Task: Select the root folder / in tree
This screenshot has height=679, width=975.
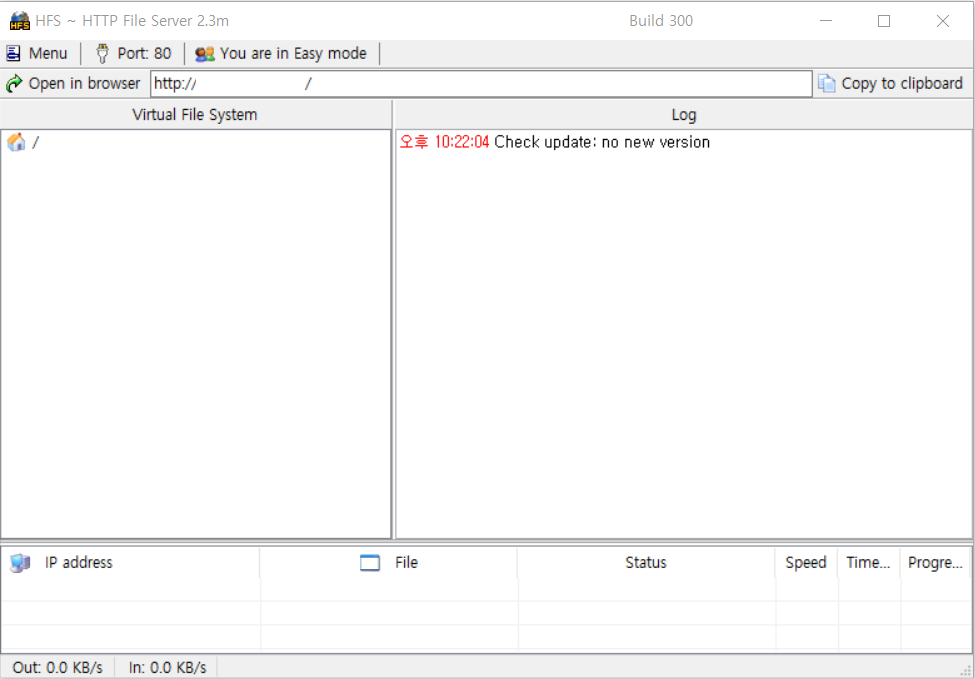Action: pos(22,142)
